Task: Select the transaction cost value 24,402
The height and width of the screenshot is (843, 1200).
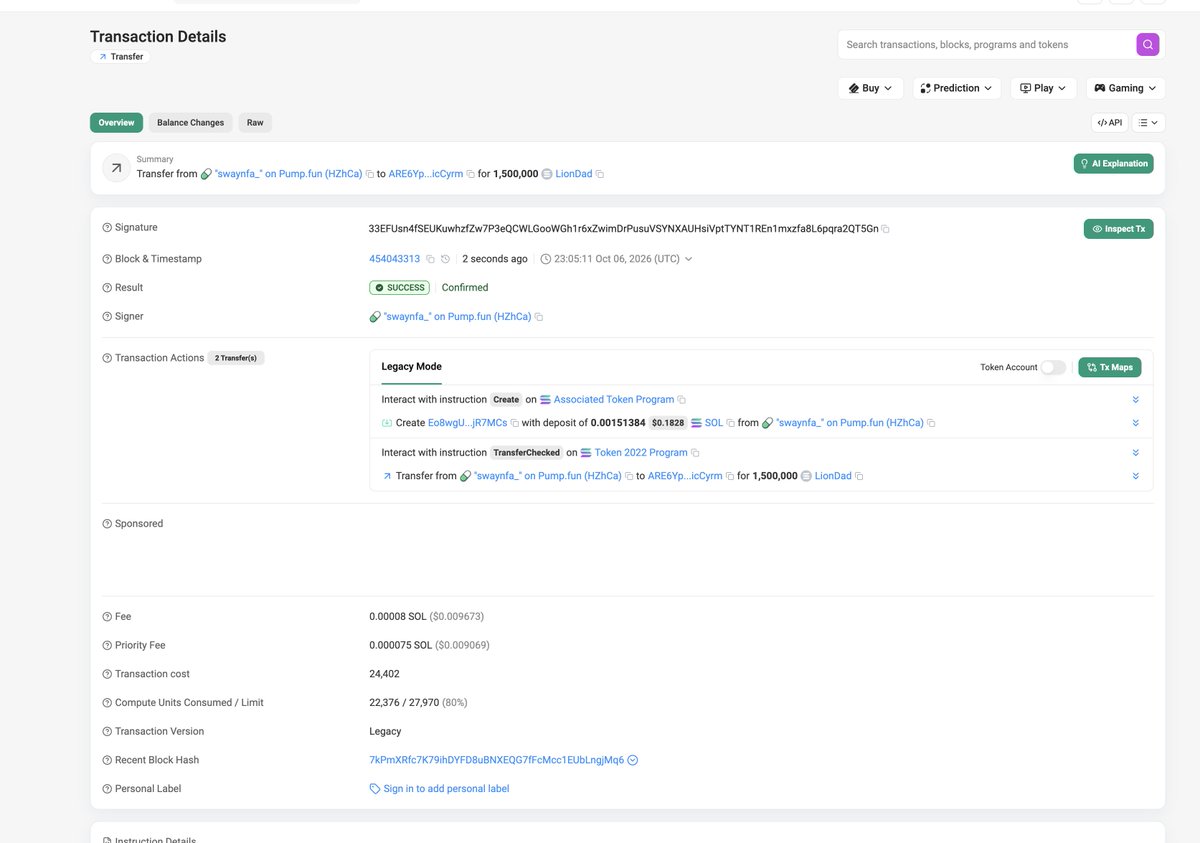Action: tap(384, 674)
